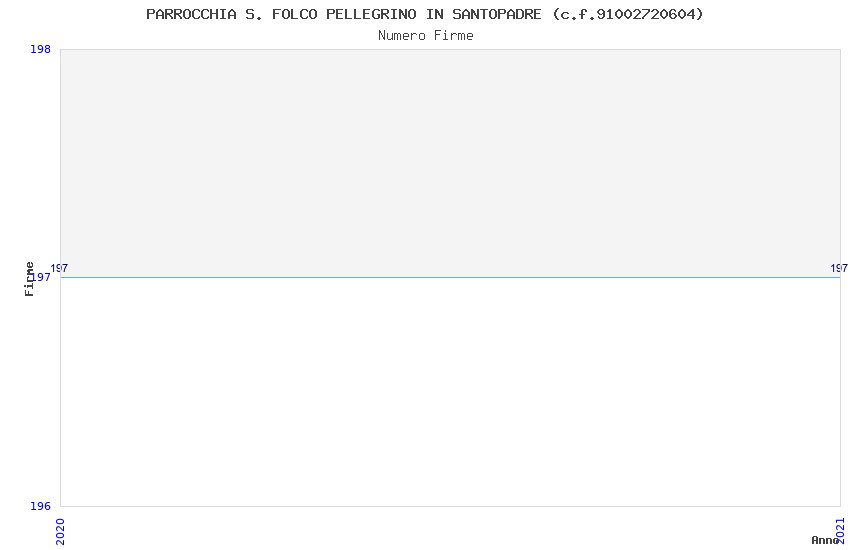Click the gray shaded area above the line
This screenshot has width=850, height=550.
[450, 163]
